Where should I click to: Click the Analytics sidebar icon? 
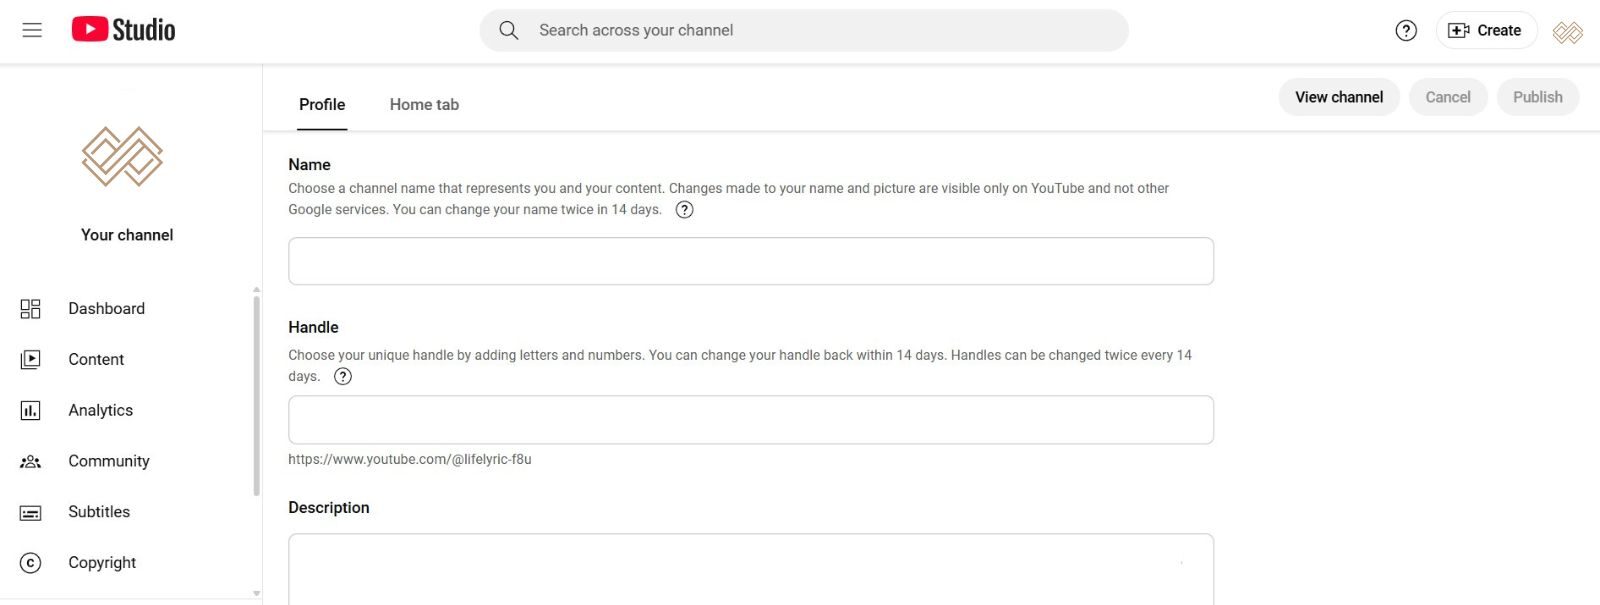(31, 410)
